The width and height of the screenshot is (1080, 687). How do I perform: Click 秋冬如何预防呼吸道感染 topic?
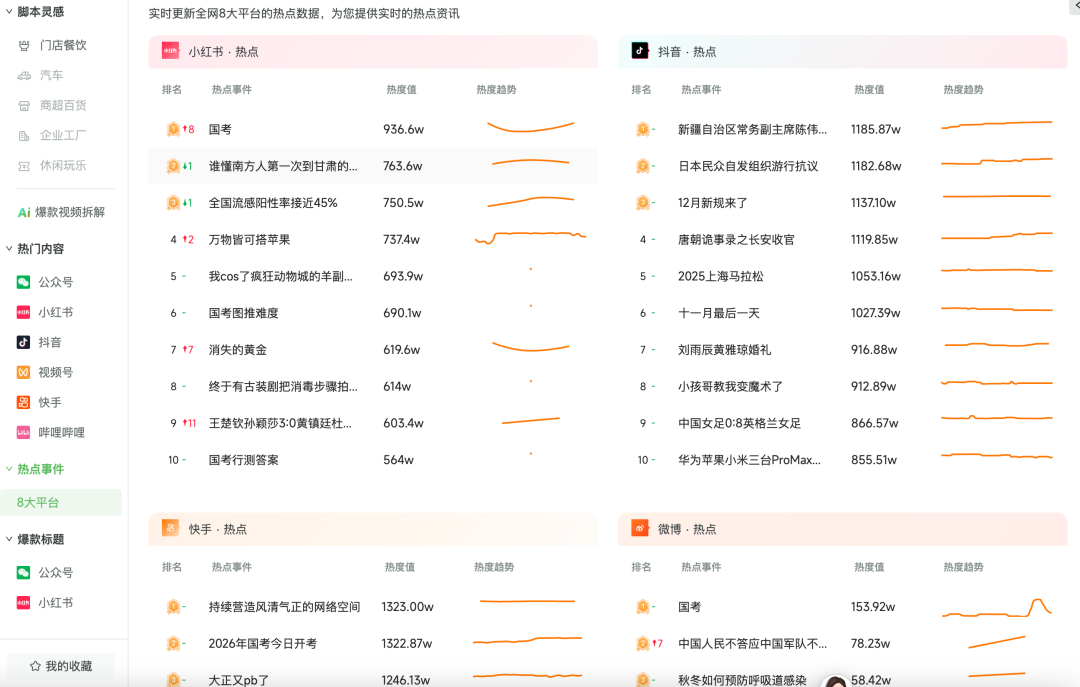[742, 679]
